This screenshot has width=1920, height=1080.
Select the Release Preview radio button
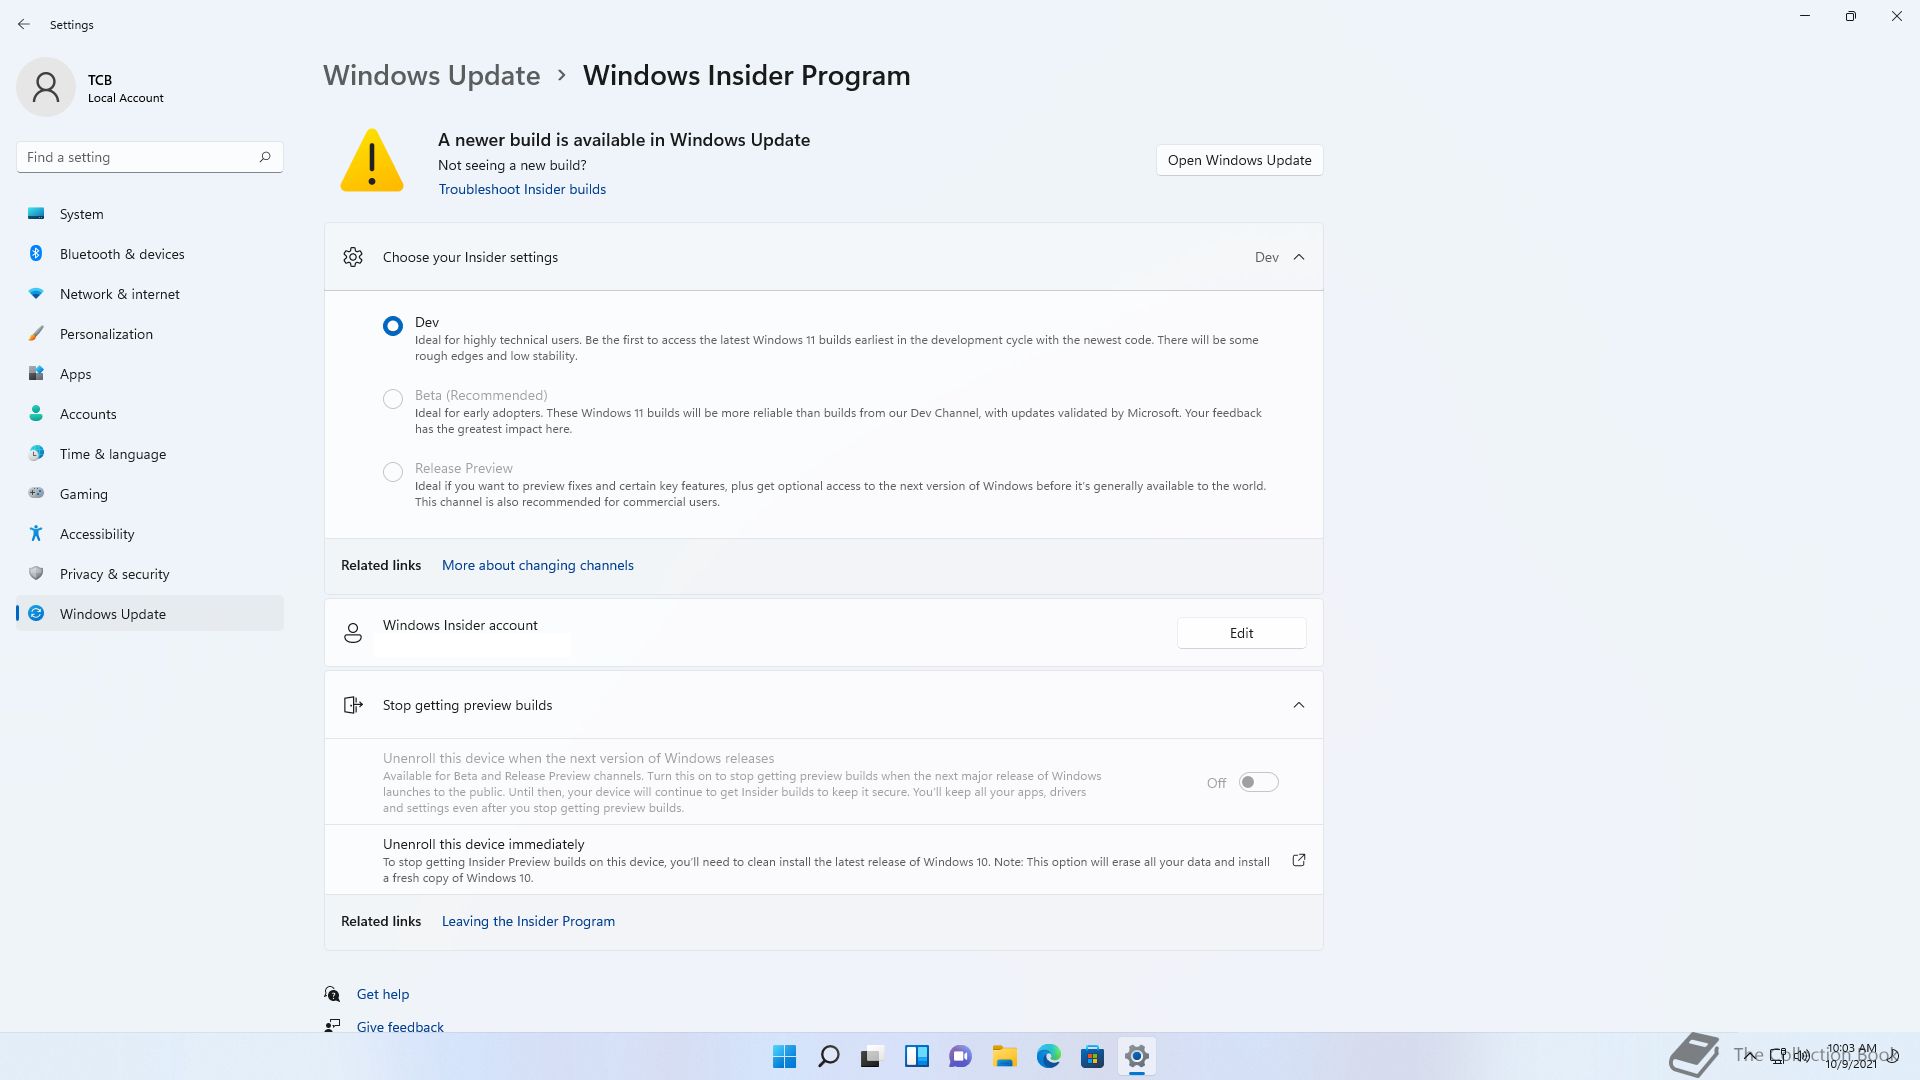[393, 472]
